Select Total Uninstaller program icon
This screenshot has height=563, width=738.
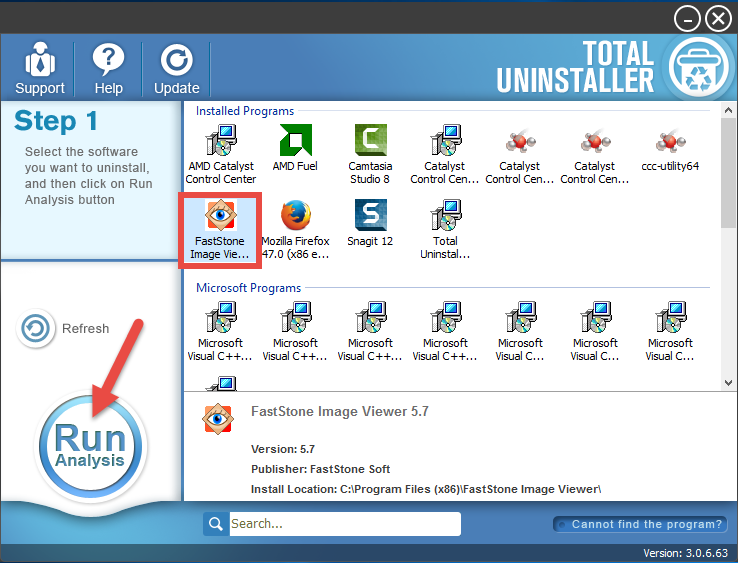445,215
